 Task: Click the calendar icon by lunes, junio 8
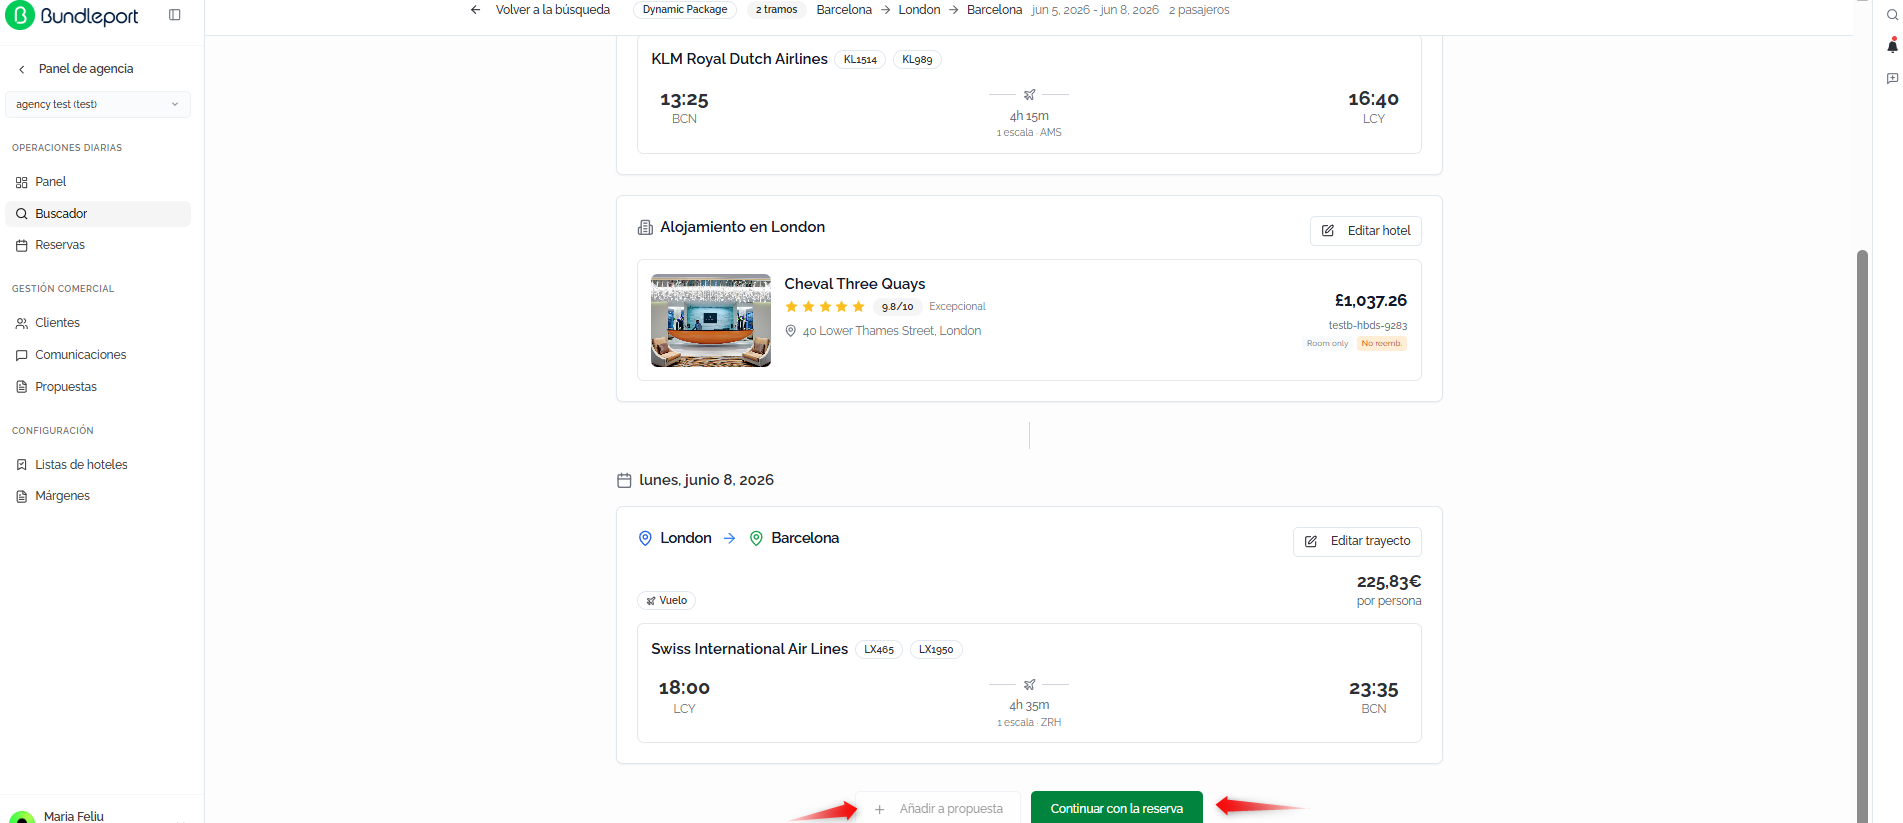(625, 481)
